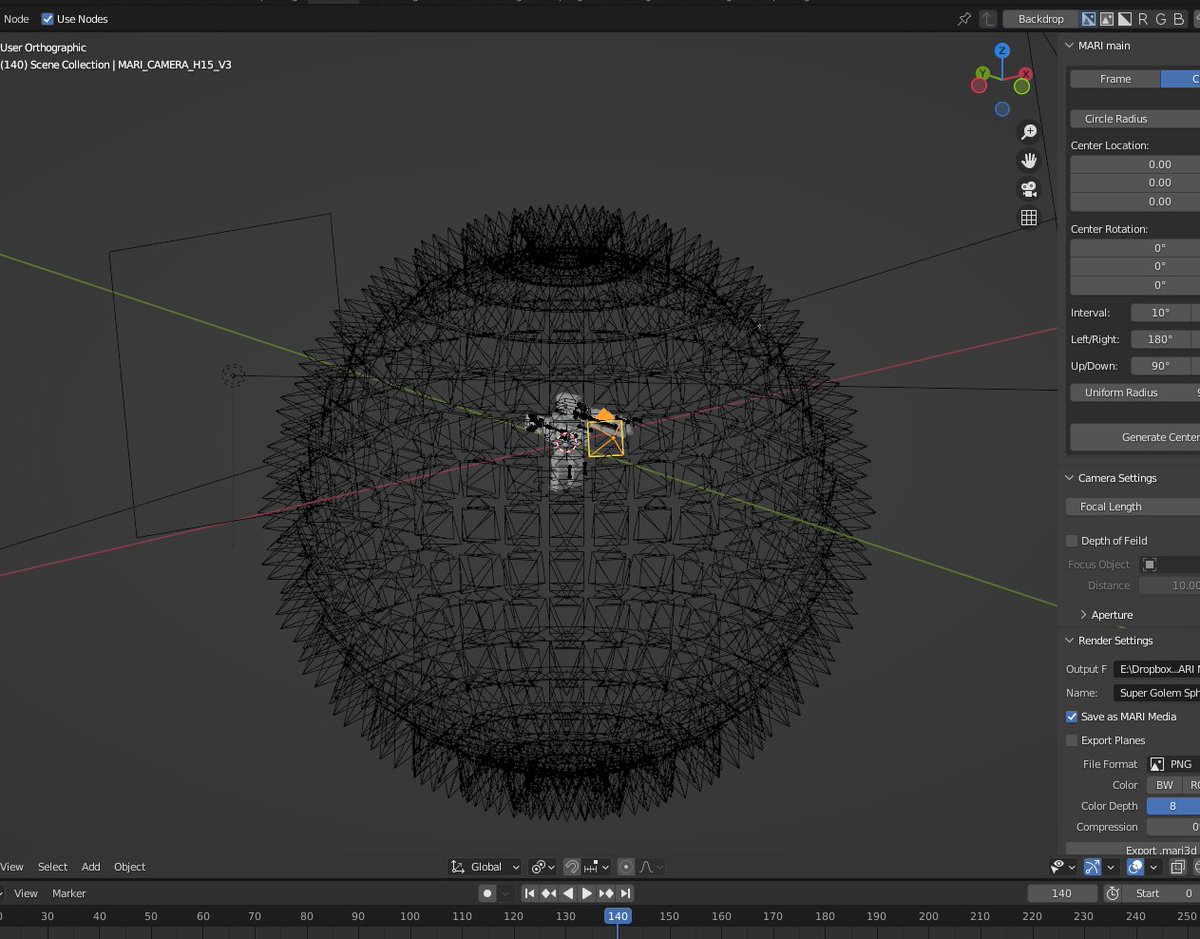
Task: Show only the R channel
Action: point(1143,19)
